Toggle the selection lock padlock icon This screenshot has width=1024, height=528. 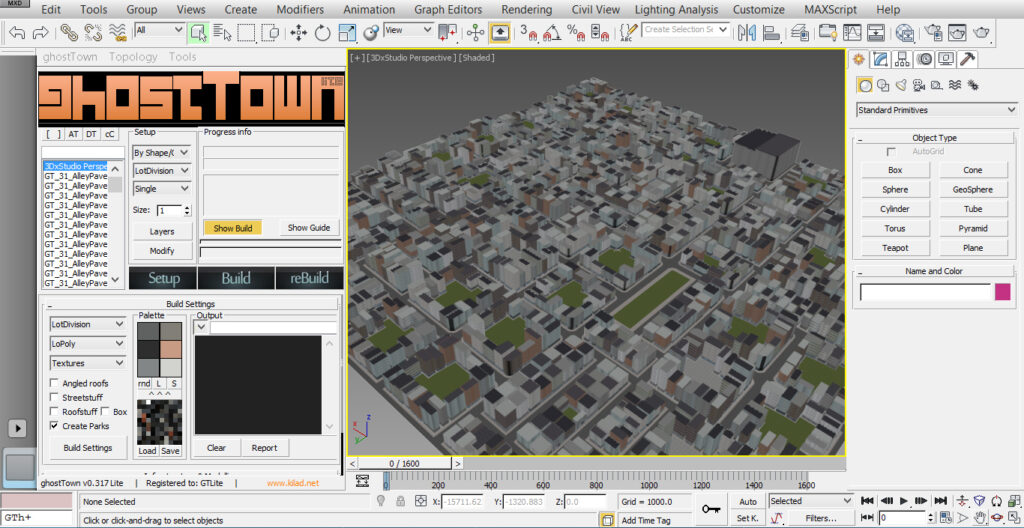click(400, 501)
